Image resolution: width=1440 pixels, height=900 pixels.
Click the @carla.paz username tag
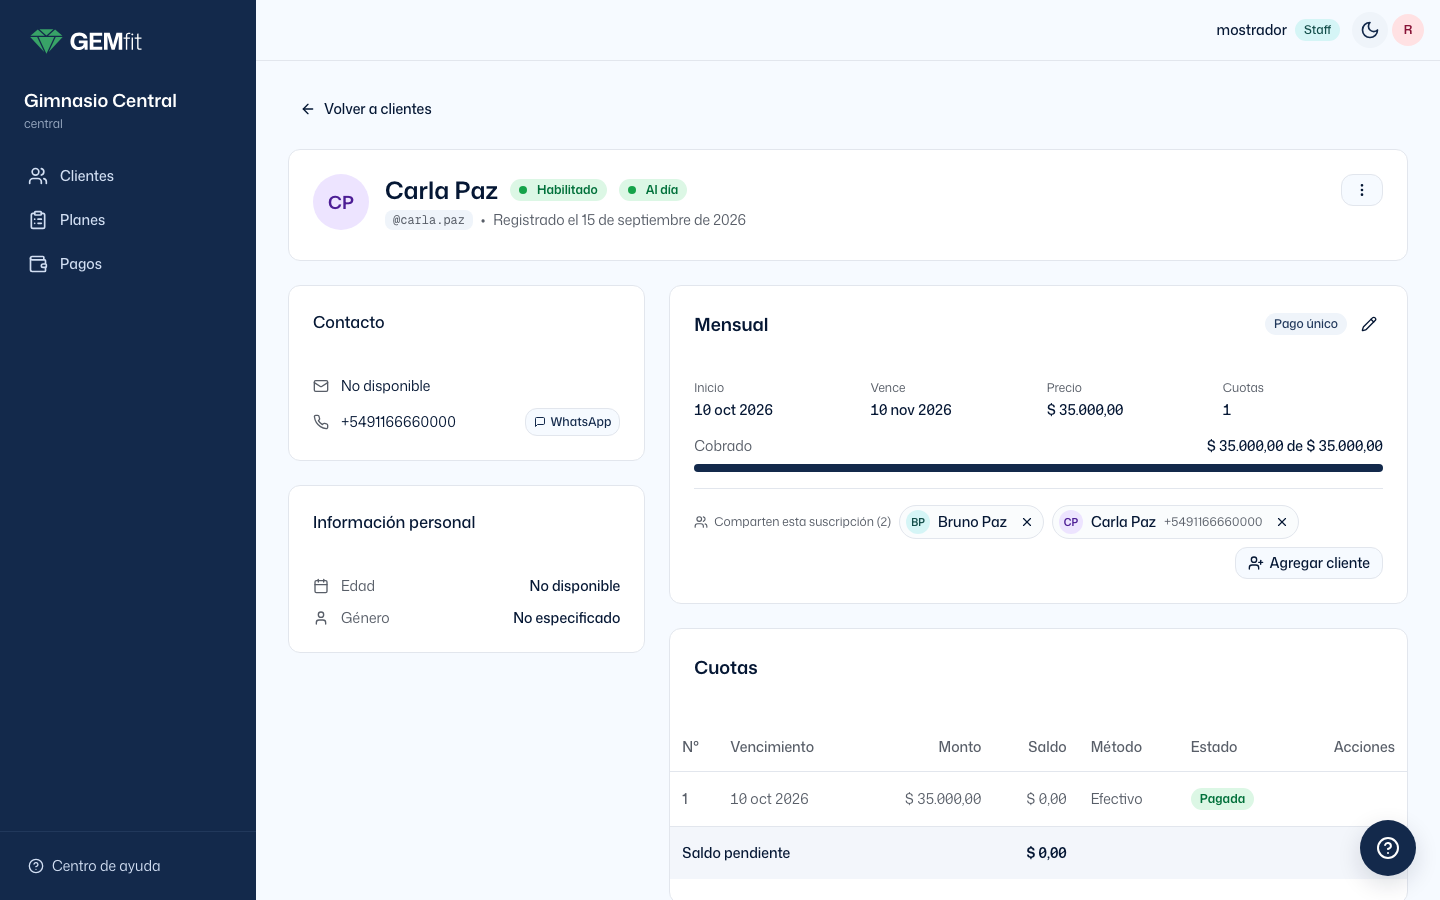click(x=429, y=220)
